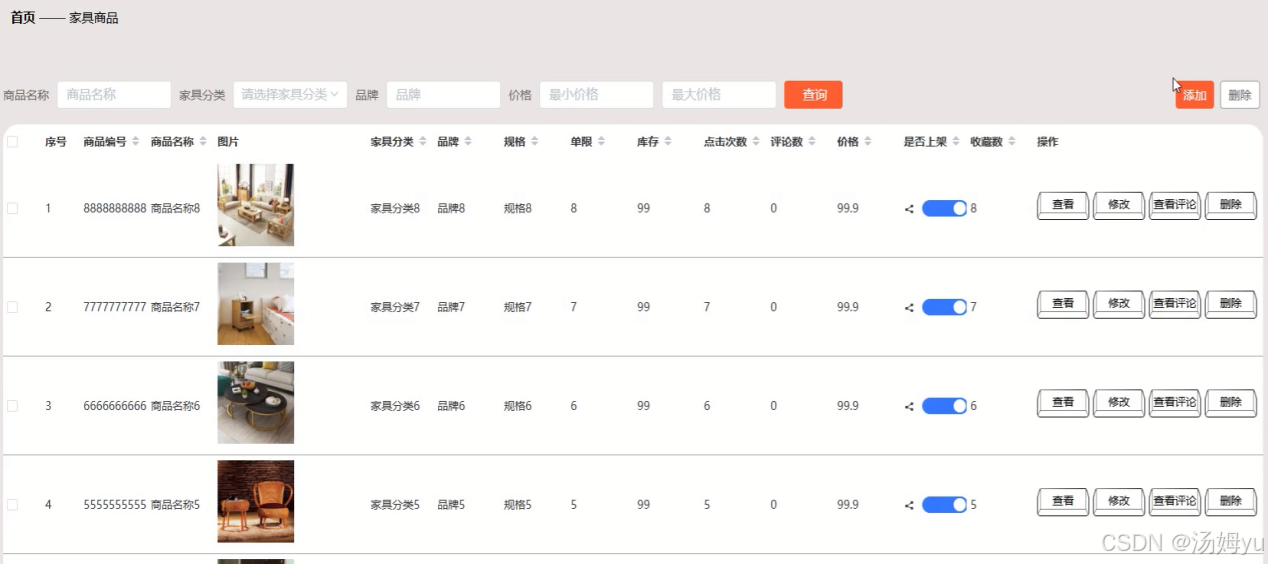Viewport: 1268px width, 564px height.
Task: Click the 家具分类8 cell
Action: 395,208
